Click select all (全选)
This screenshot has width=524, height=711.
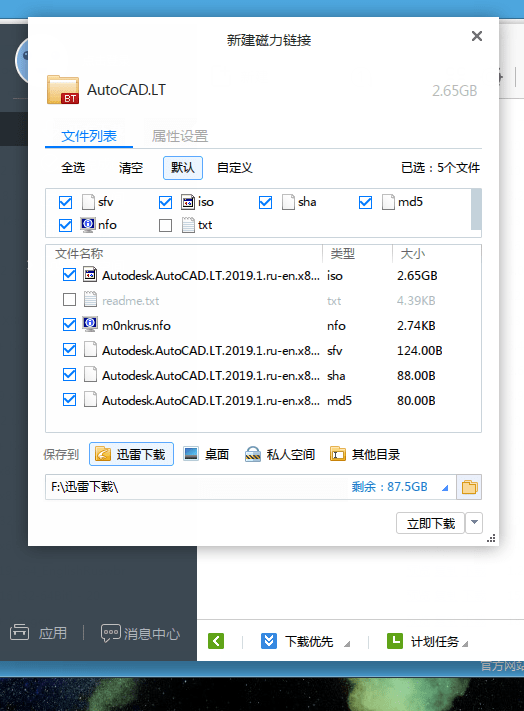tap(73, 168)
